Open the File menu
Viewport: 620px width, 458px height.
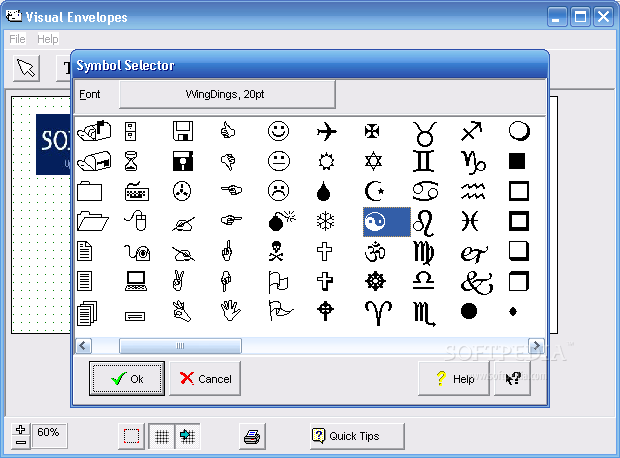click(x=17, y=39)
